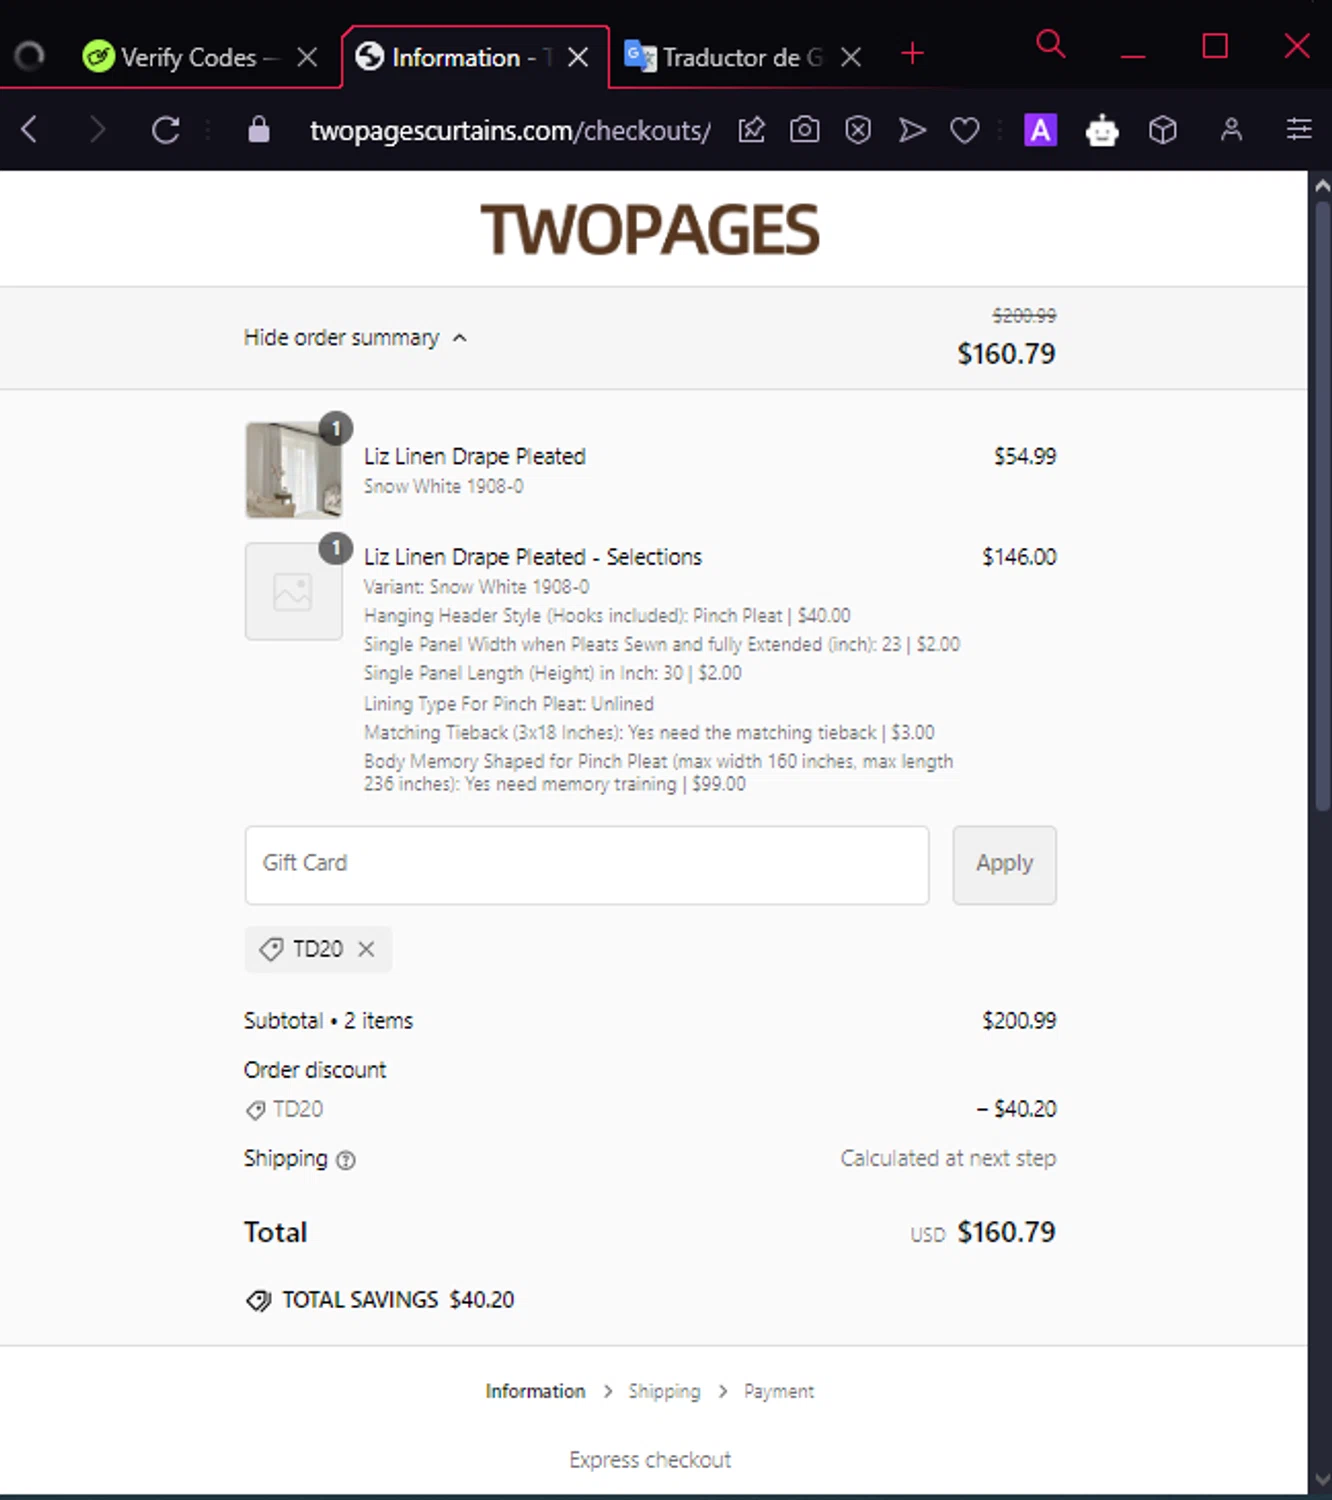Click into the Gift Card field
Image resolution: width=1332 pixels, height=1500 pixels.
(587, 865)
